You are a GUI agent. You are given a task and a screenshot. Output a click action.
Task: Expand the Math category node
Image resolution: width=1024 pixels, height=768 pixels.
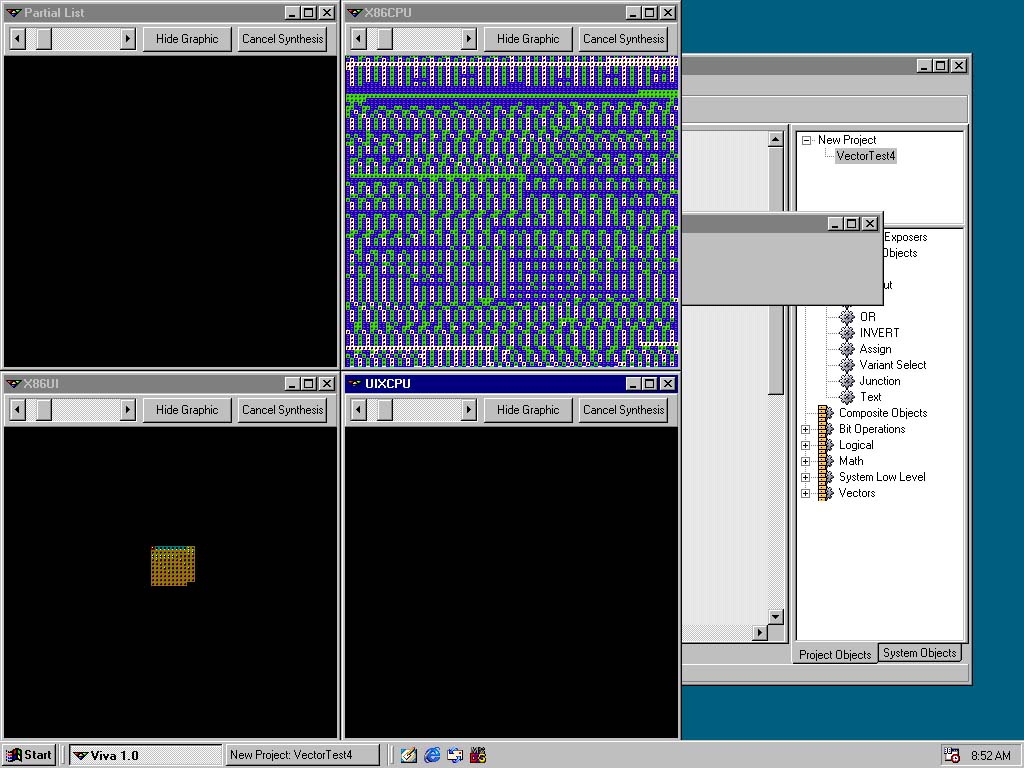pos(806,461)
